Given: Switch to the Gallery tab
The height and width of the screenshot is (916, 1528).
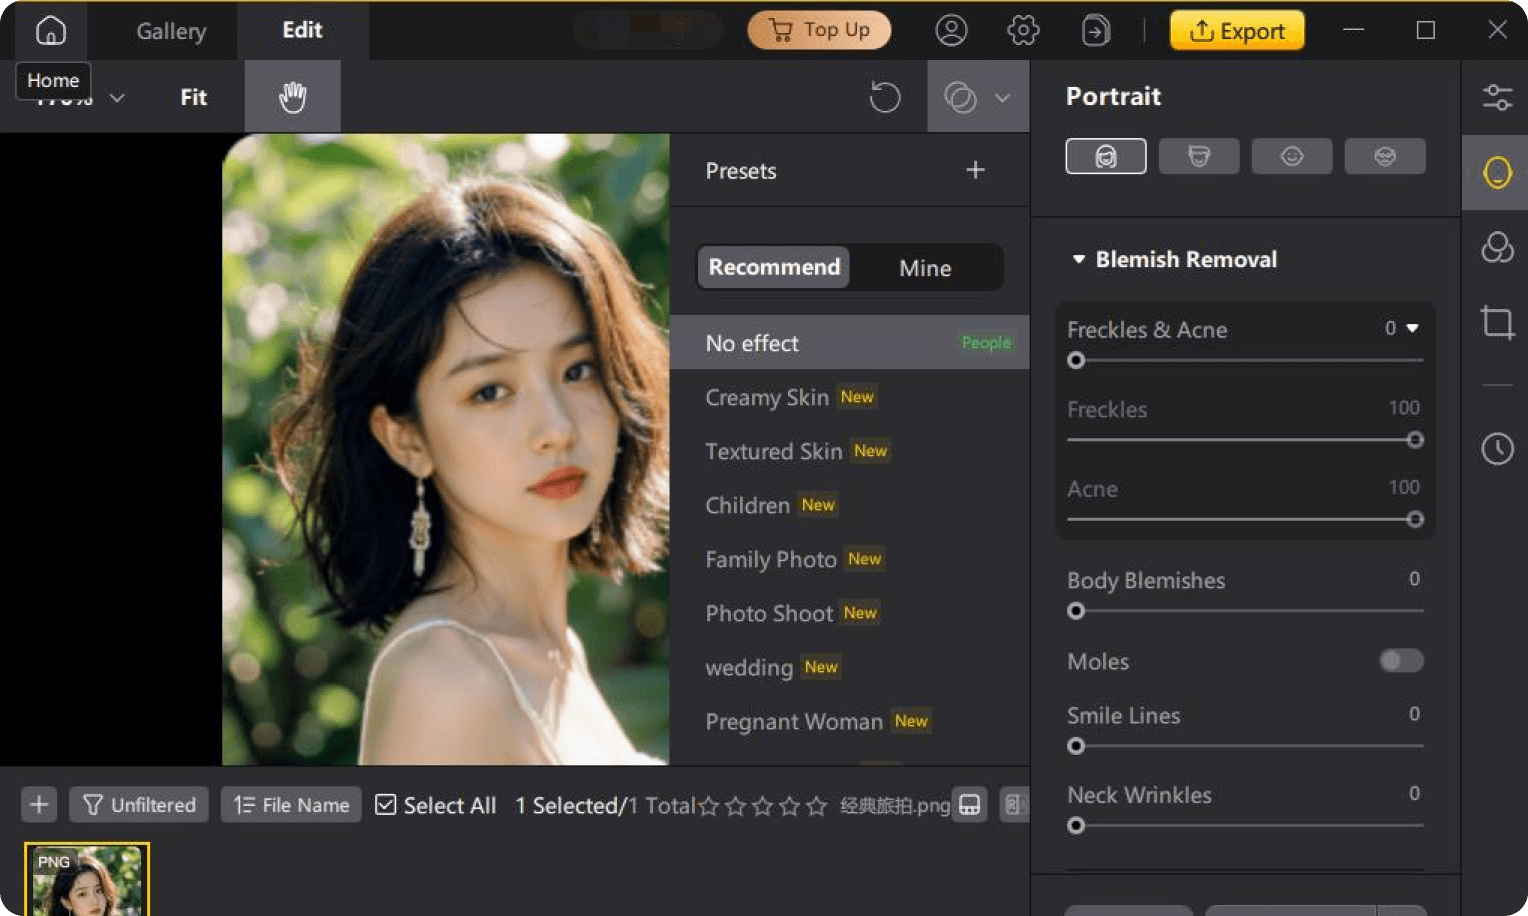Looking at the screenshot, I should (x=169, y=30).
